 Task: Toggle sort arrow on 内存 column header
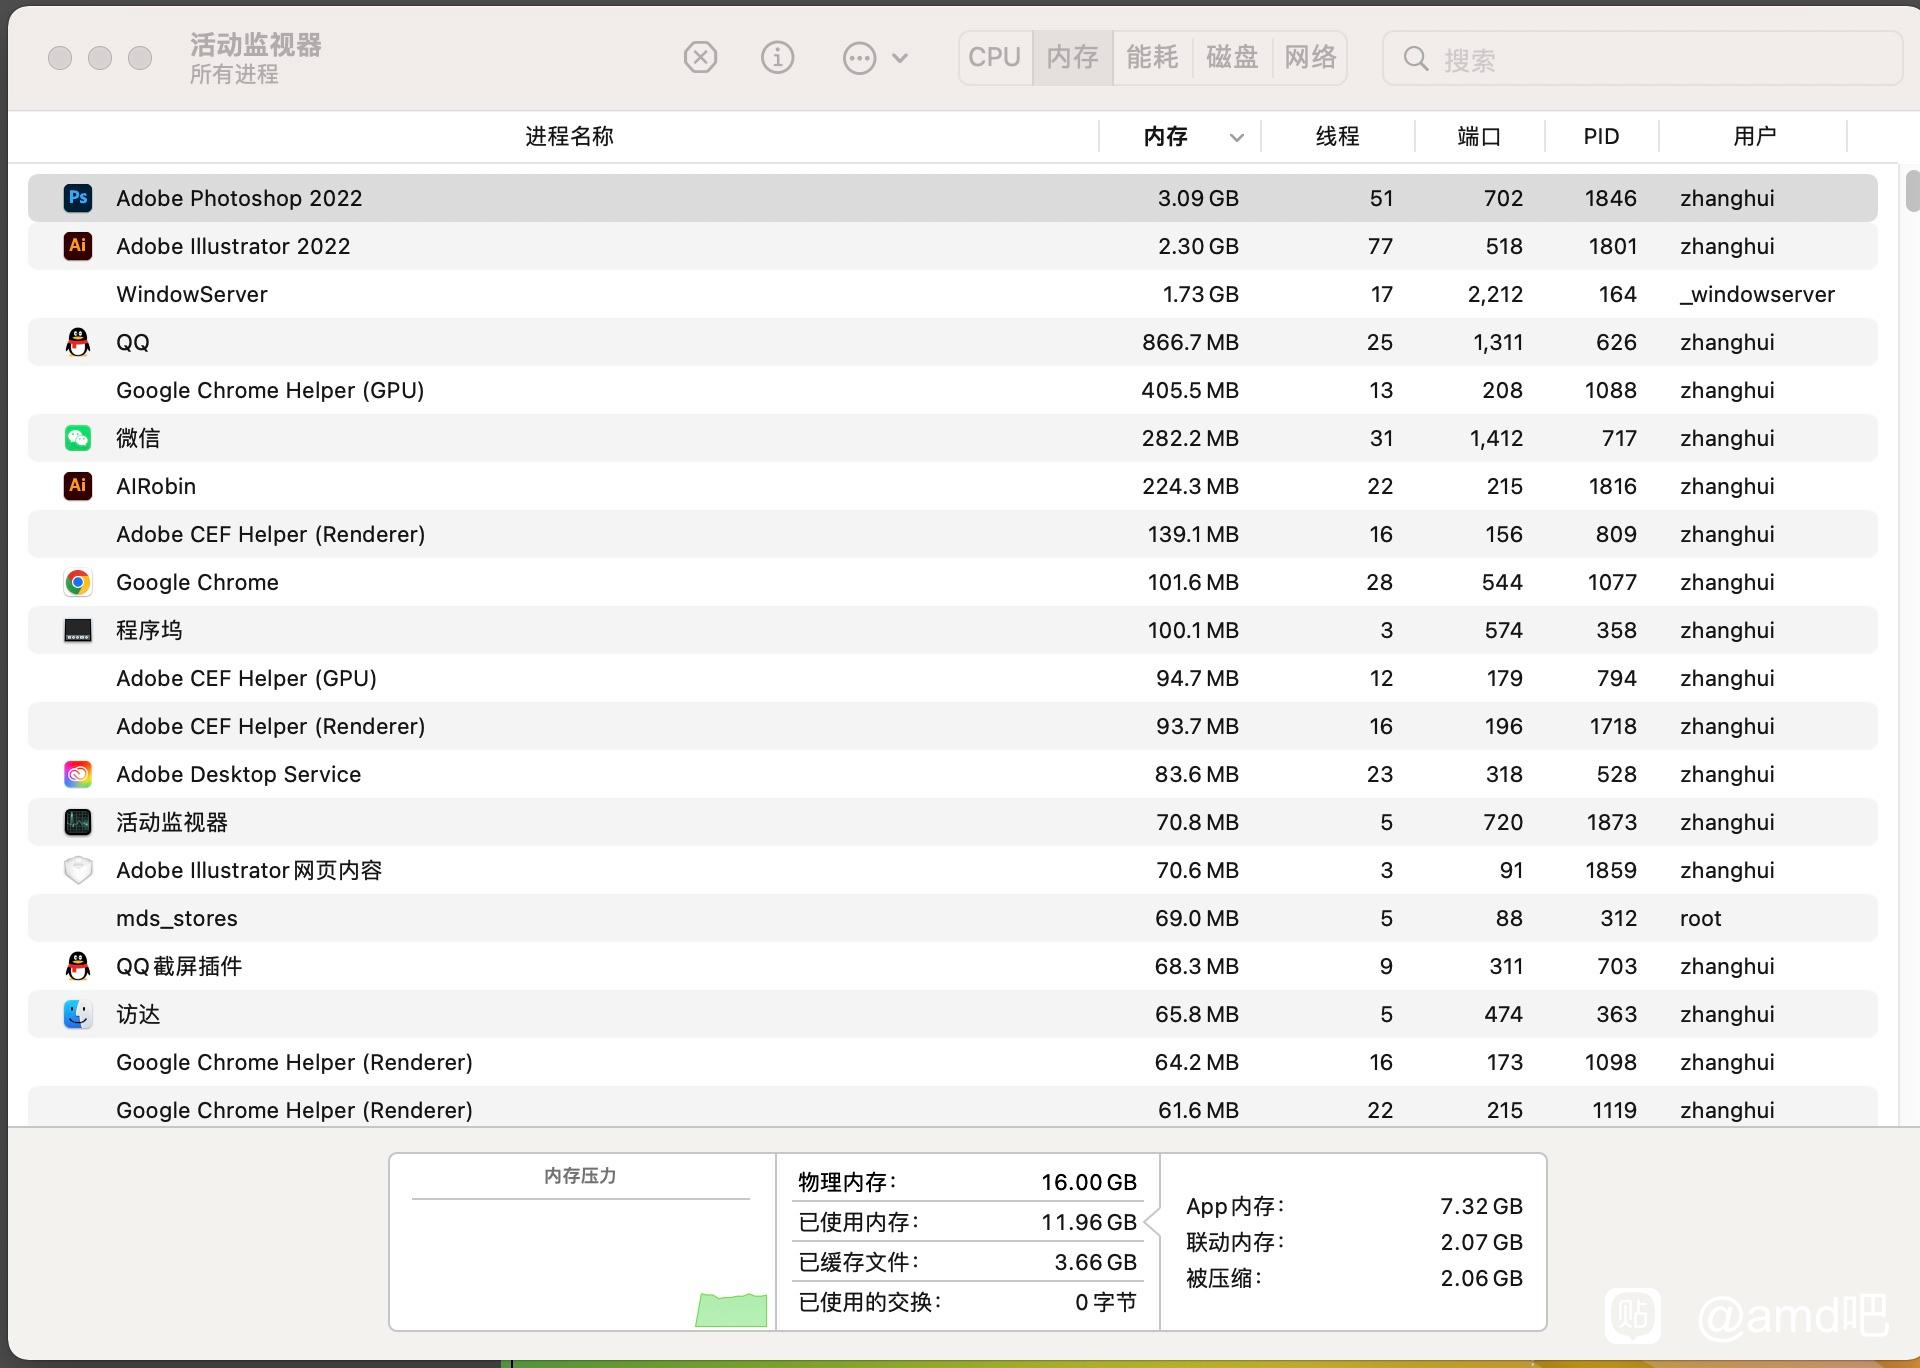[1236, 137]
